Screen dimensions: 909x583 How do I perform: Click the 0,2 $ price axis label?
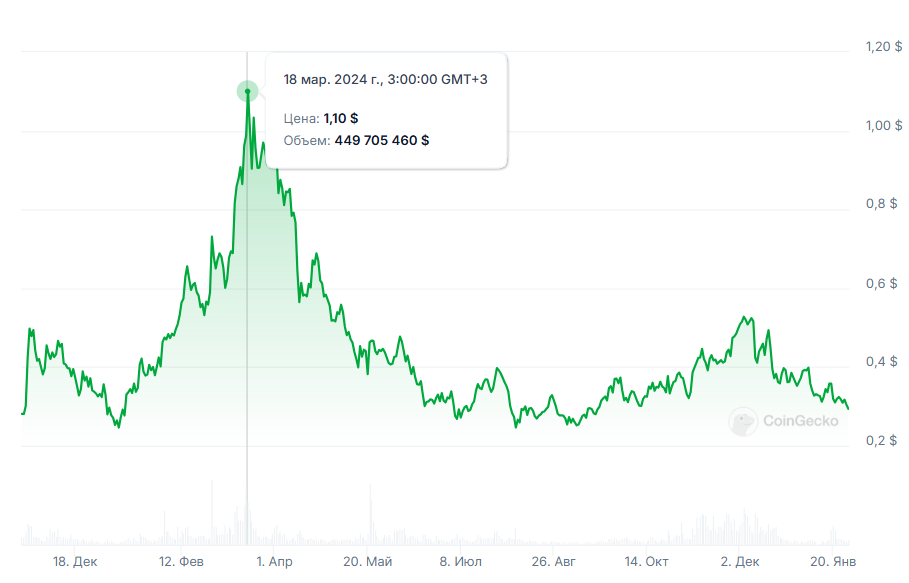(883, 440)
